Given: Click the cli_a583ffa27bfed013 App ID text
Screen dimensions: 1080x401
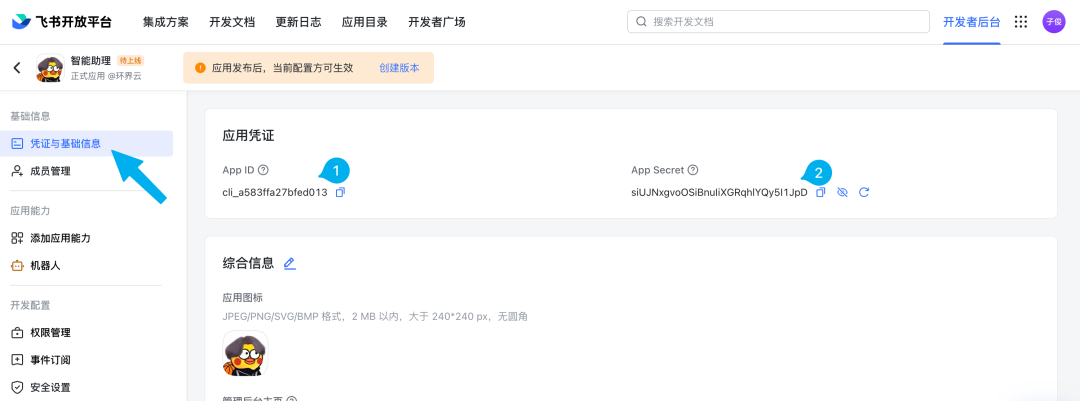Looking at the screenshot, I should point(275,193).
